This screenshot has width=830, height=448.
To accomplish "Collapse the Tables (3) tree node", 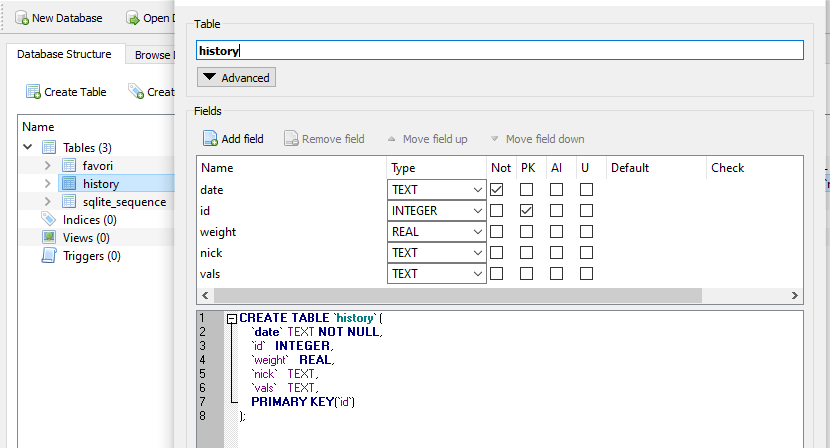I will pyautogui.click(x=27, y=148).
